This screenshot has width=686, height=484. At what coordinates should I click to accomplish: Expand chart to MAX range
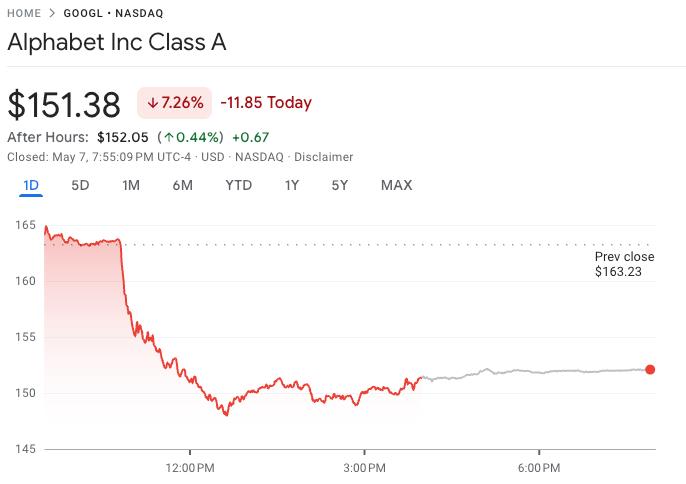[x=396, y=185]
